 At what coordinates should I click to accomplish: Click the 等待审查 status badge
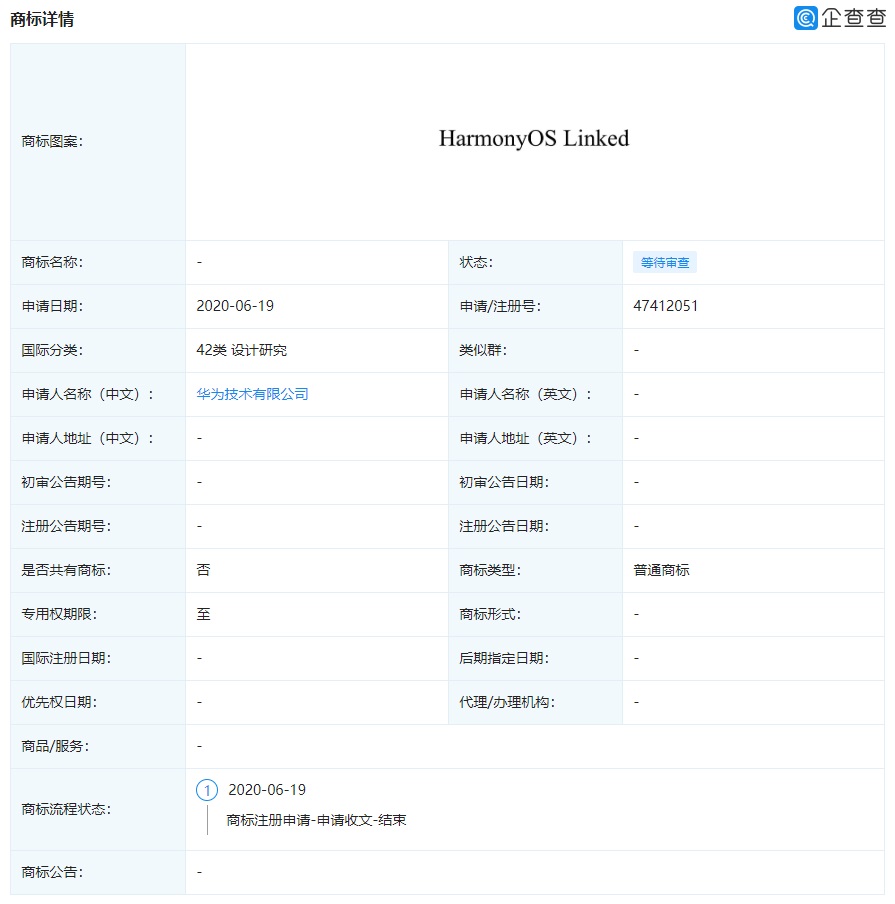pyautogui.click(x=664, y=262)
